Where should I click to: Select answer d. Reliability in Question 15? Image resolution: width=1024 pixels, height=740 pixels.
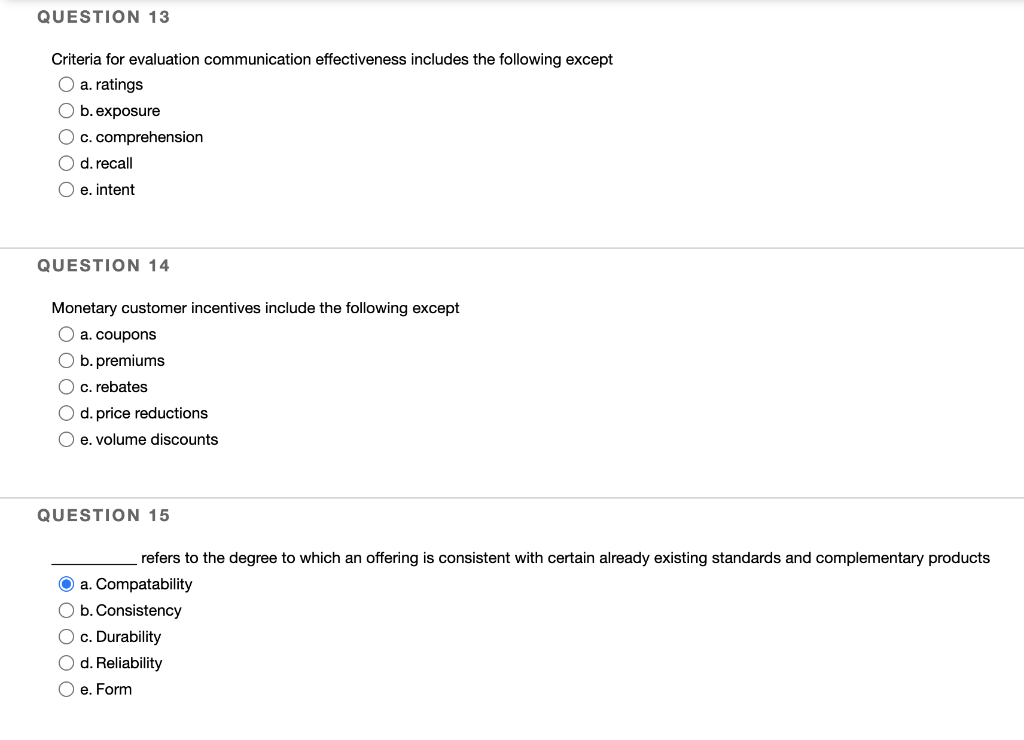pyautogui.click(x=66, y=662)
